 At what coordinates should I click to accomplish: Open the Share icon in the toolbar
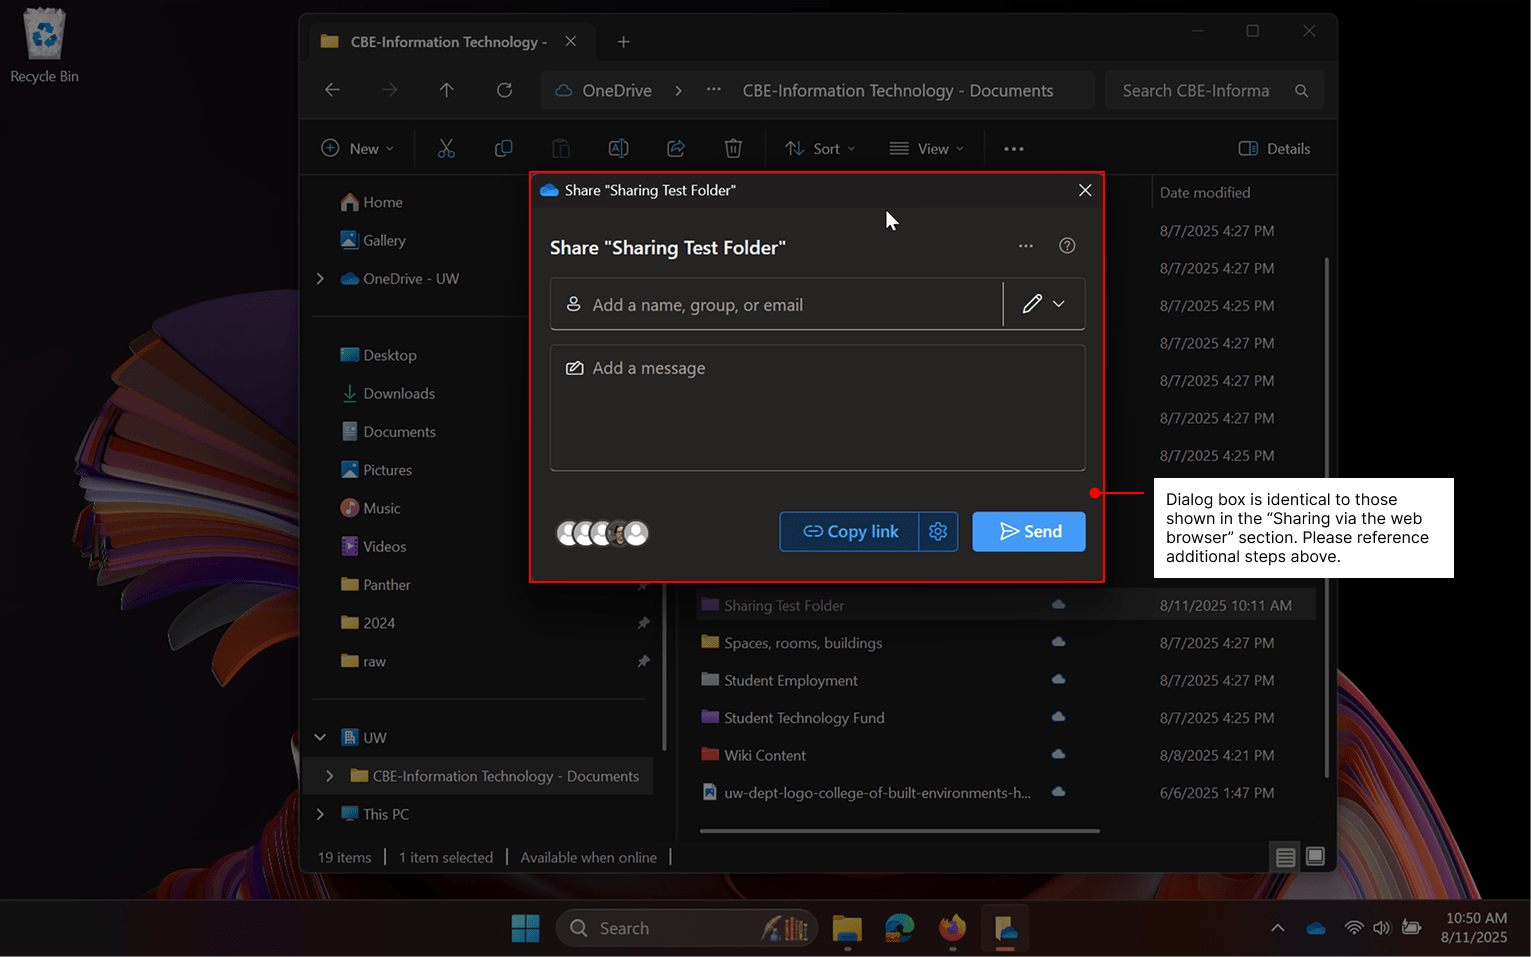(676, 148)
